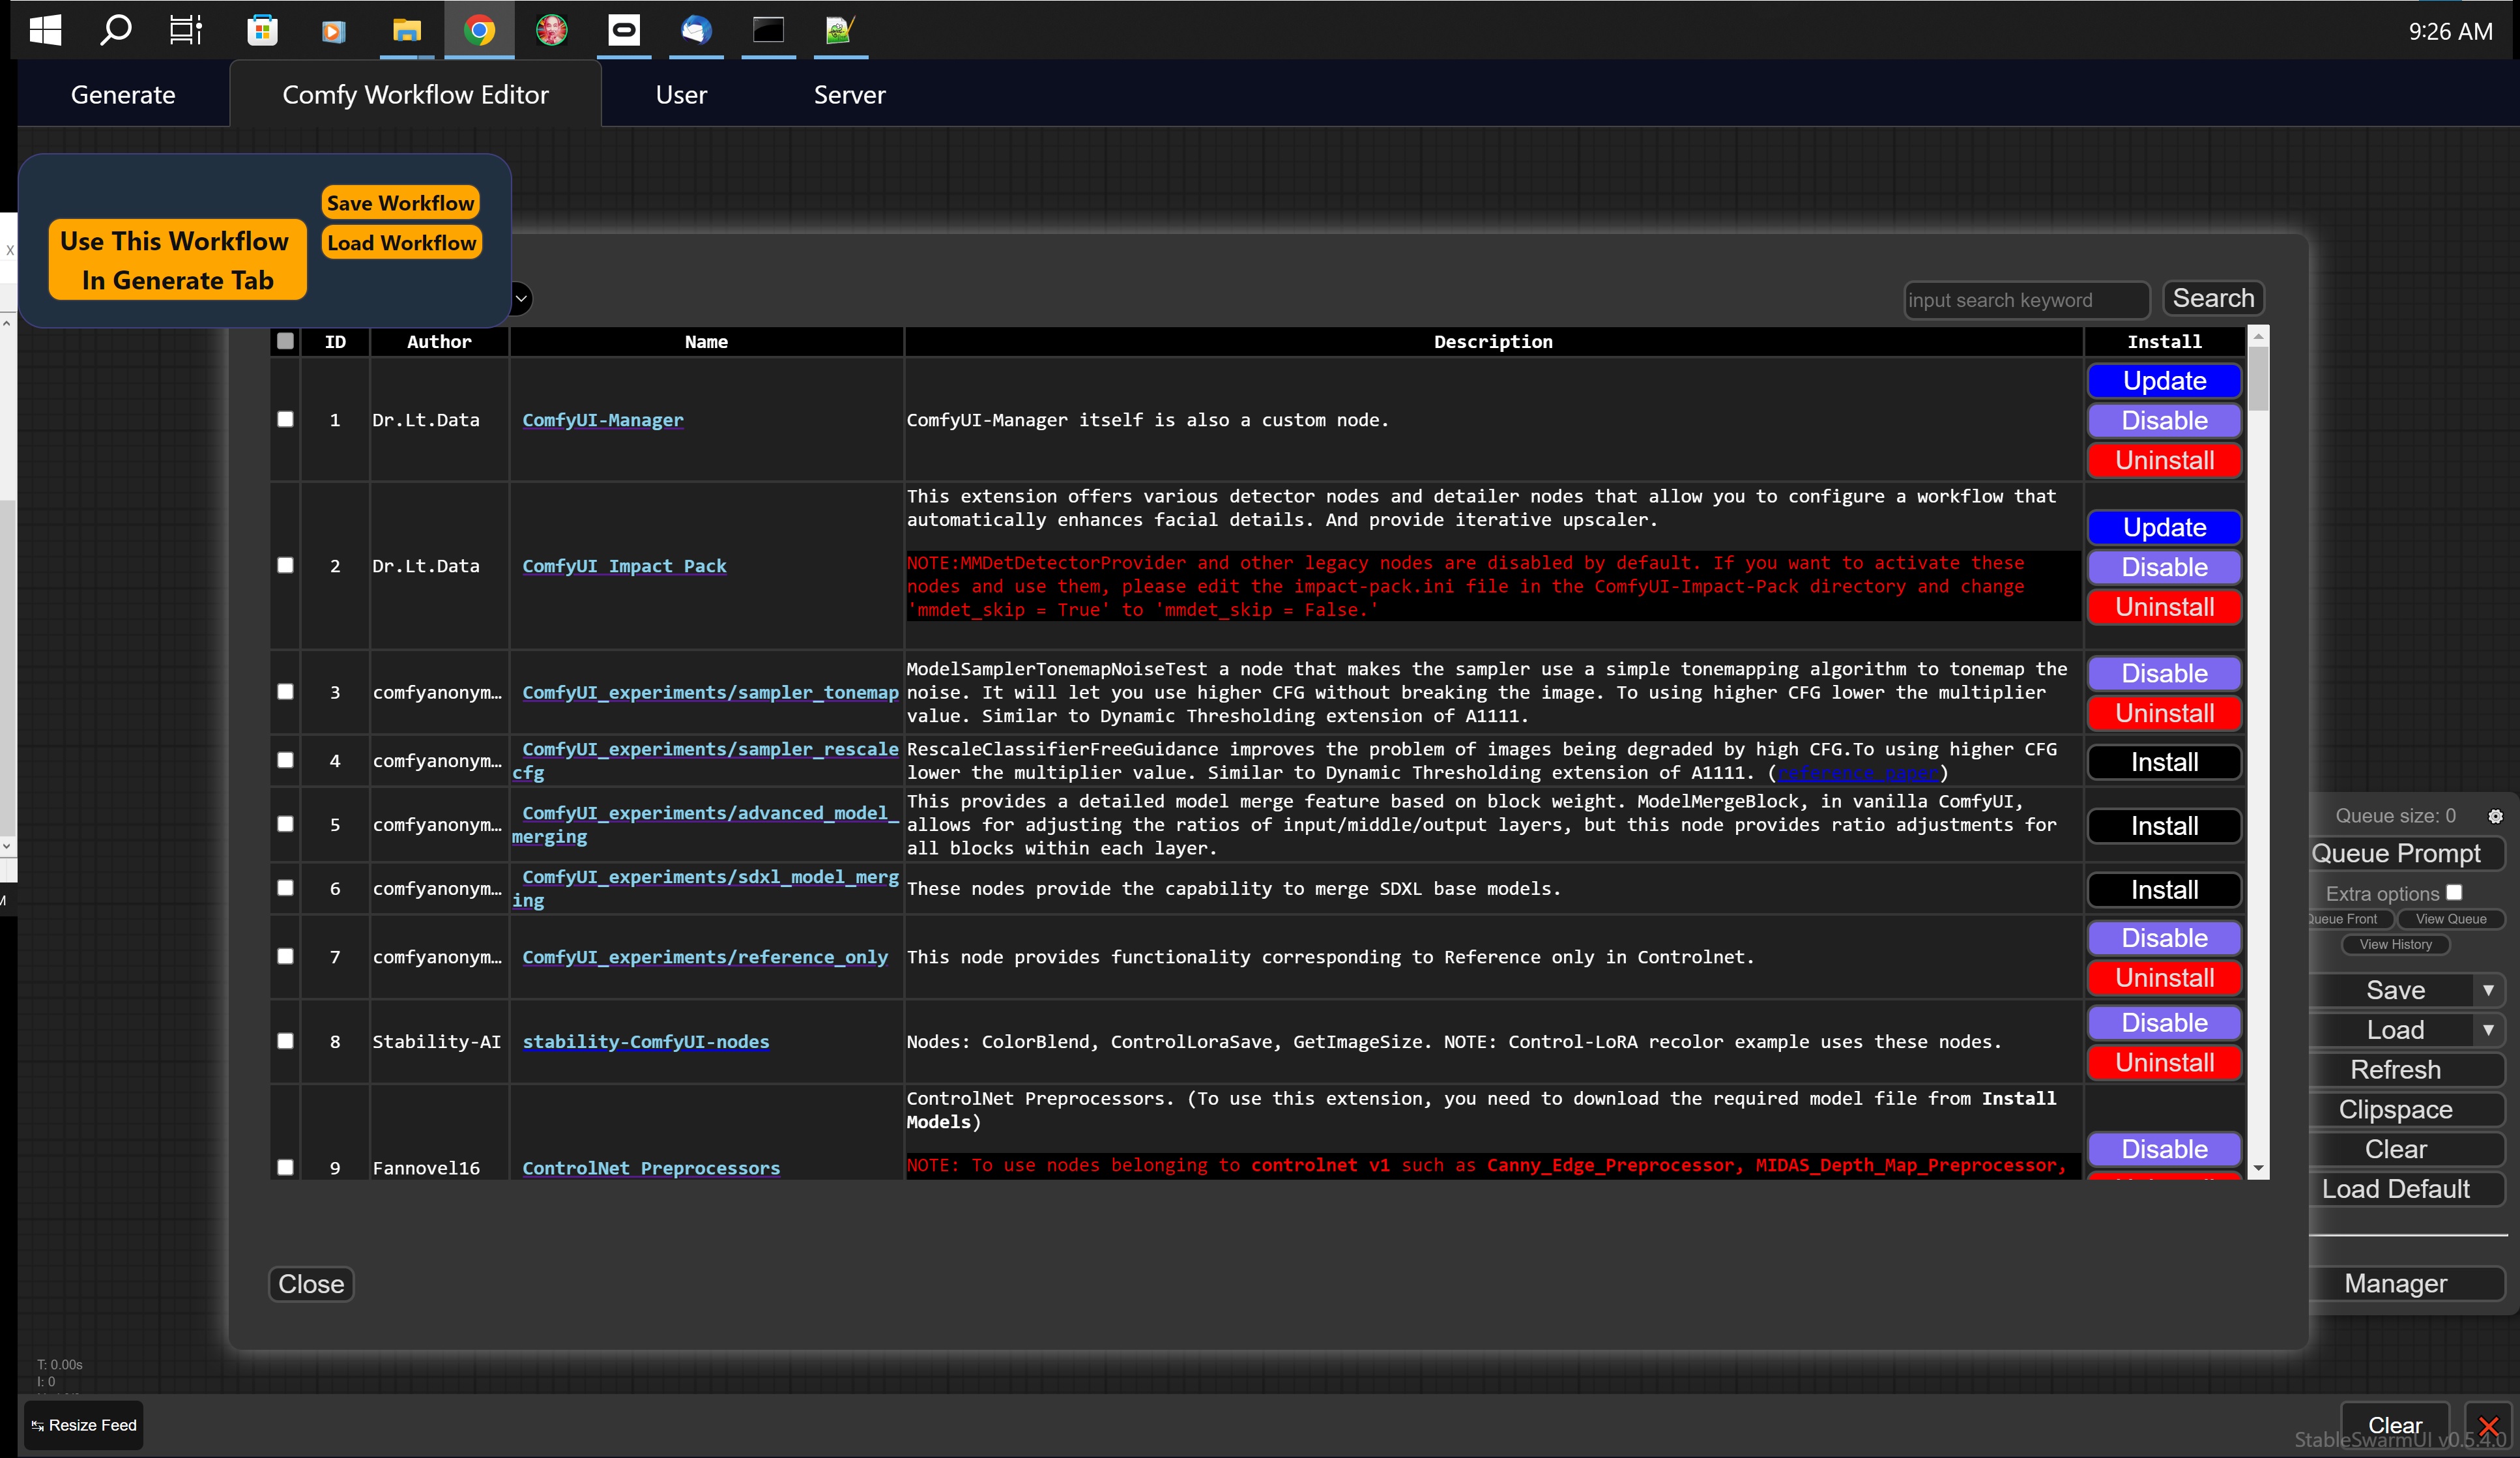
Task: Open ComfyUI queue settings gear icon
Action: pos(2495,816)
